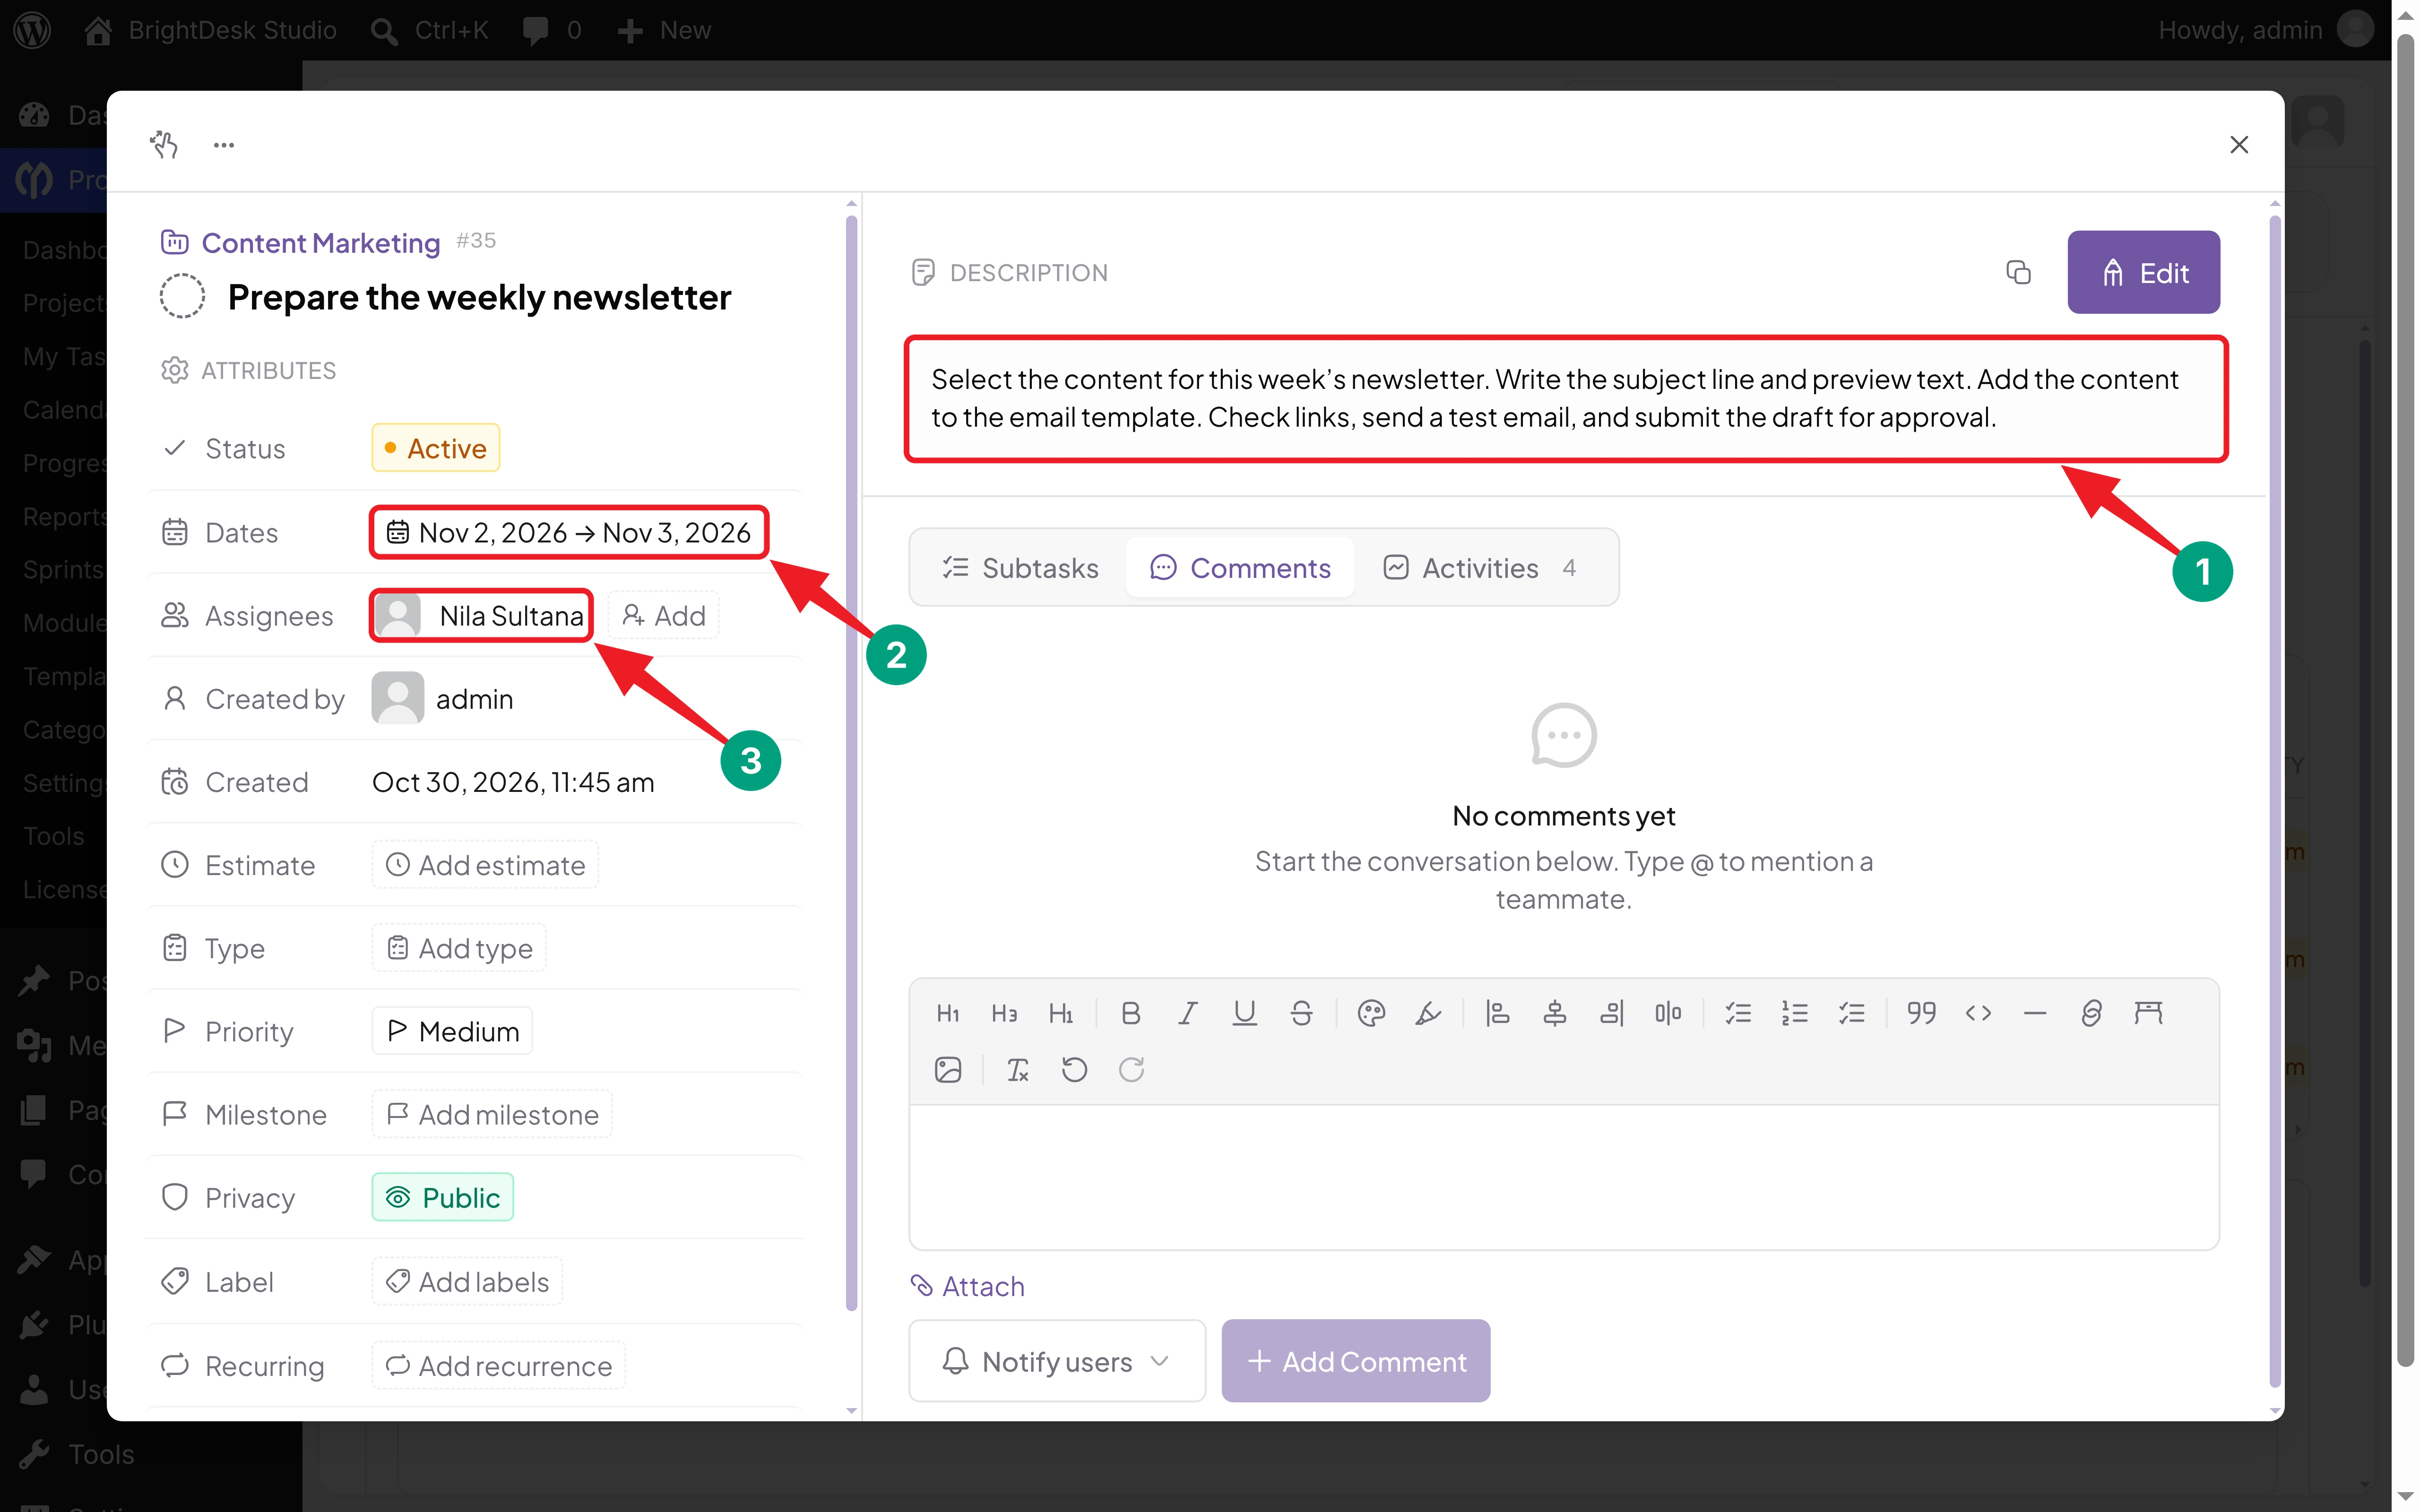Screen dimensions: 2420x1512
Task: Click into the comment text area
Action: click(x=1563, y=1176)
